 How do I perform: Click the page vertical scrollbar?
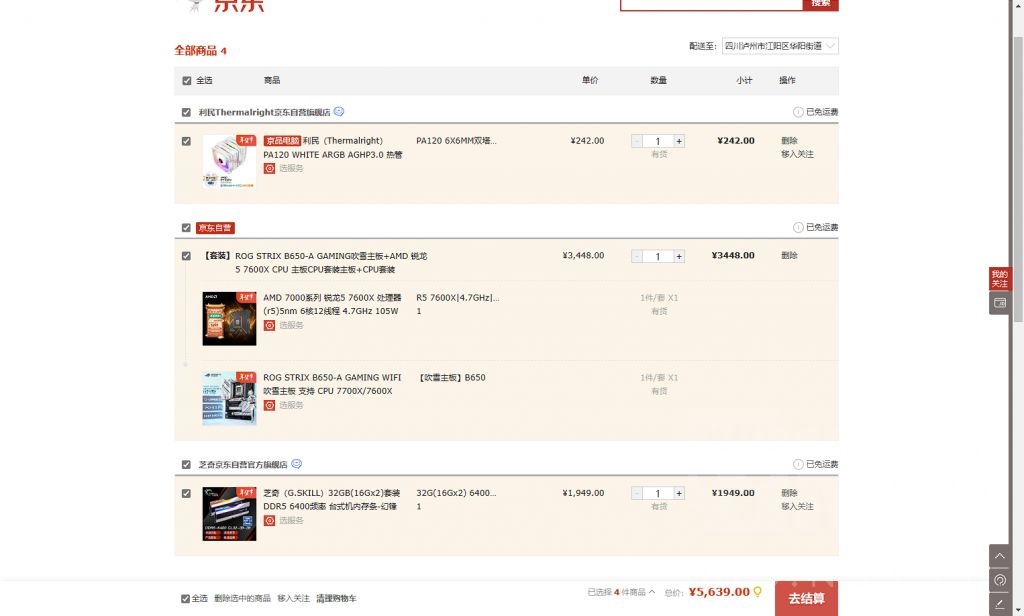coord(1017,178)
